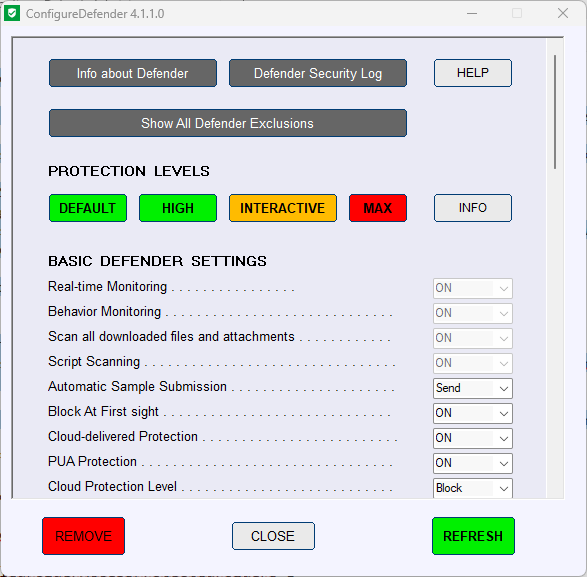
Task: Click the Block At First sight label
Action: (103, 412)
